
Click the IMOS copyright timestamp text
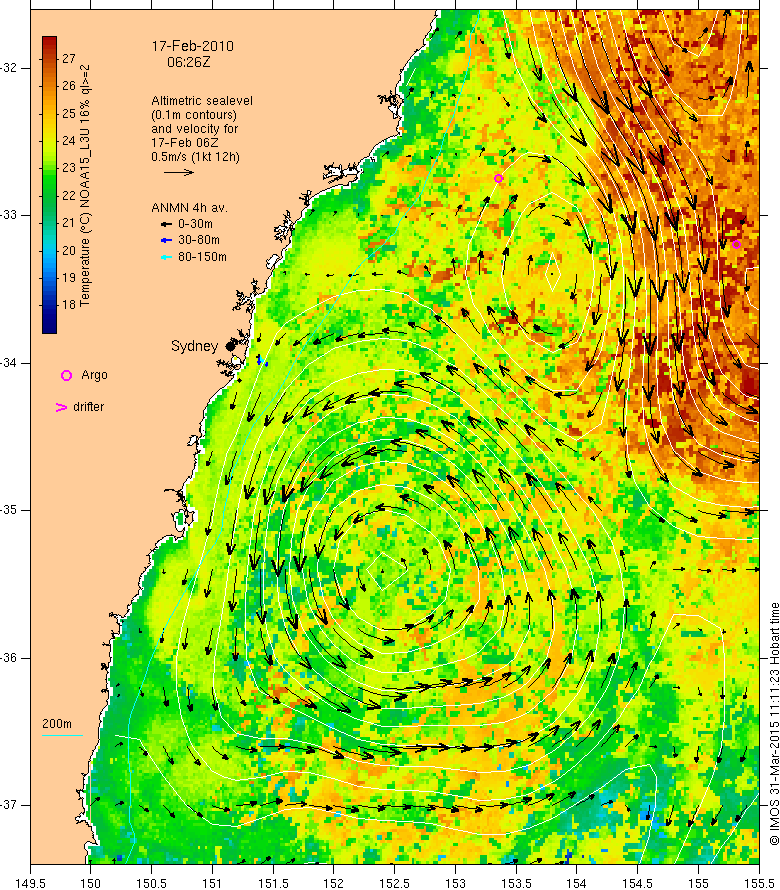774,724
